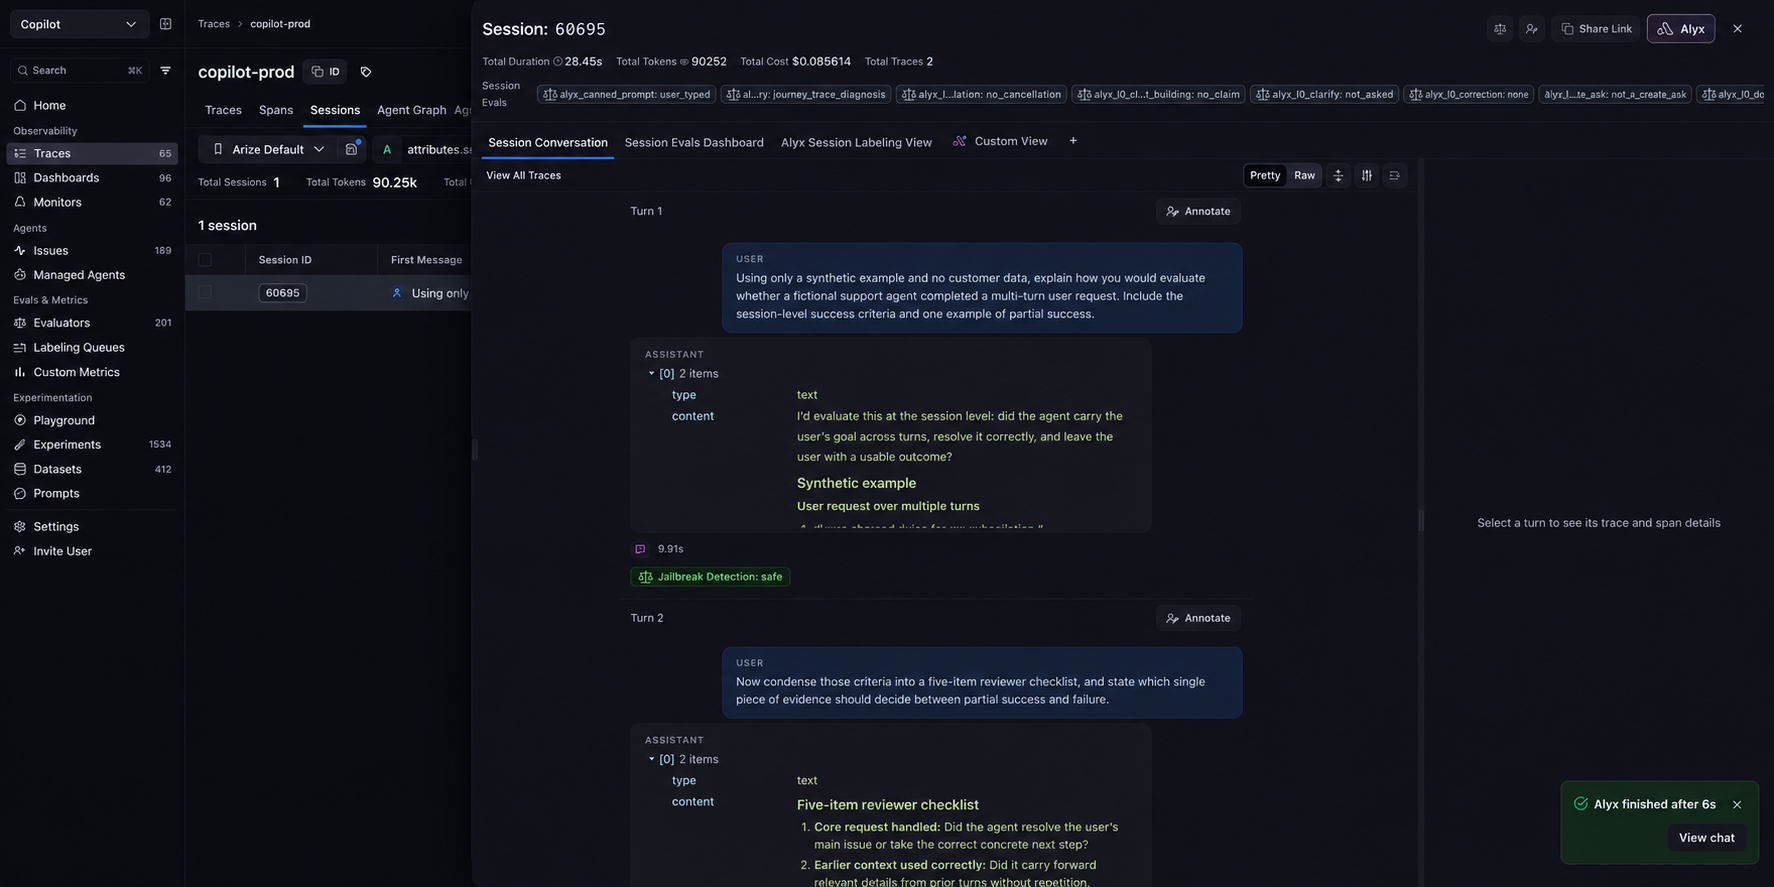Open the Home page in sidebar
This screenshot has height=887, width=1774.
[x=49, y=105]
